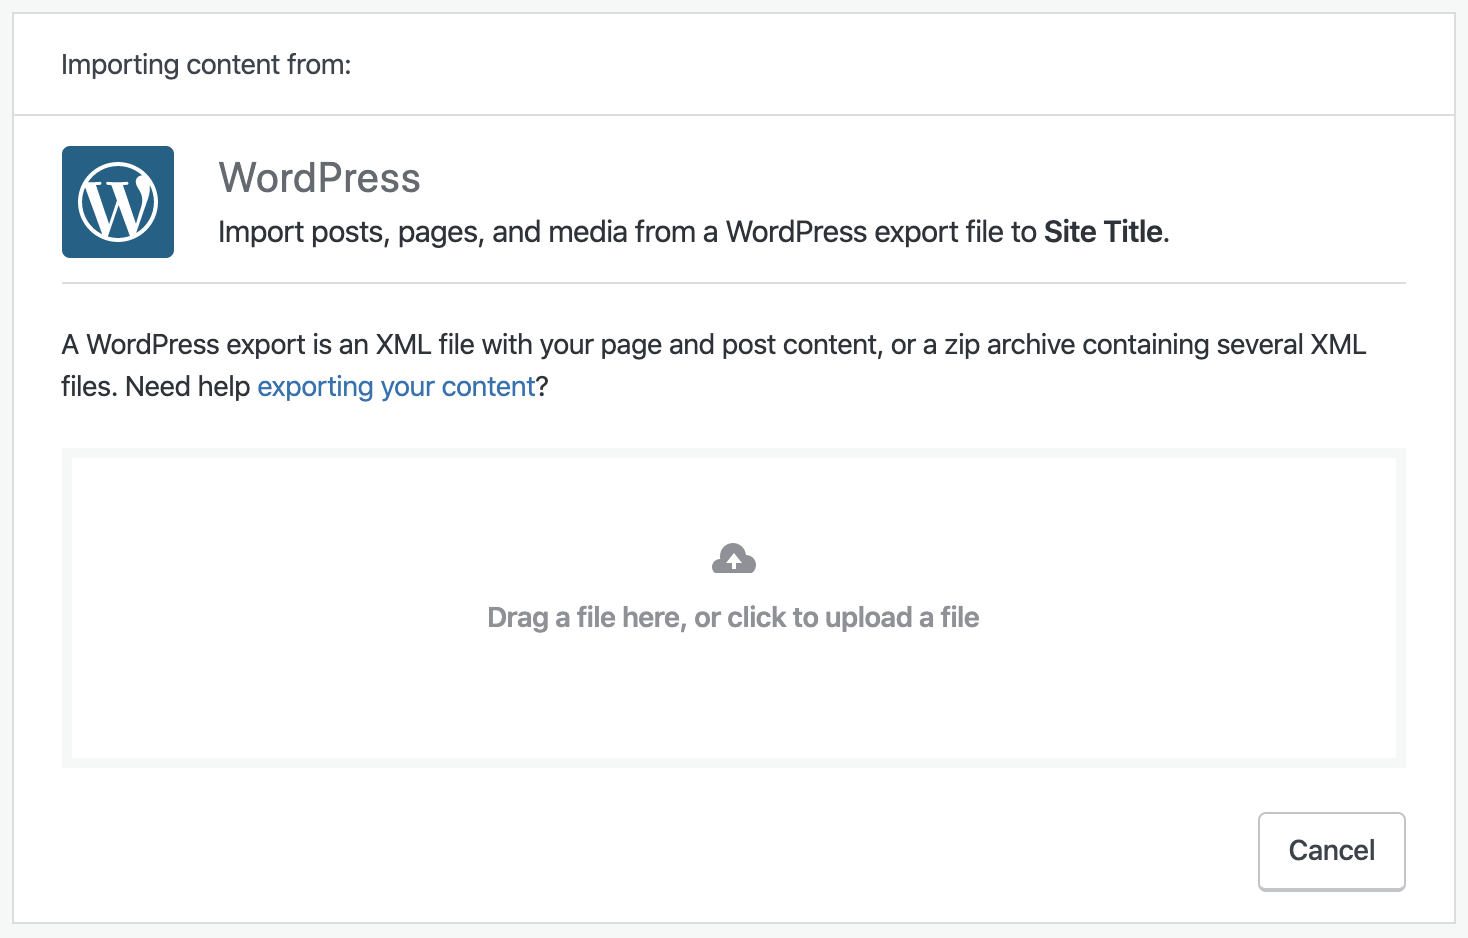The height and width of the screenshot is (938, 1468).
Task: Select the WordPress heading text
Action: pos(320,178)
